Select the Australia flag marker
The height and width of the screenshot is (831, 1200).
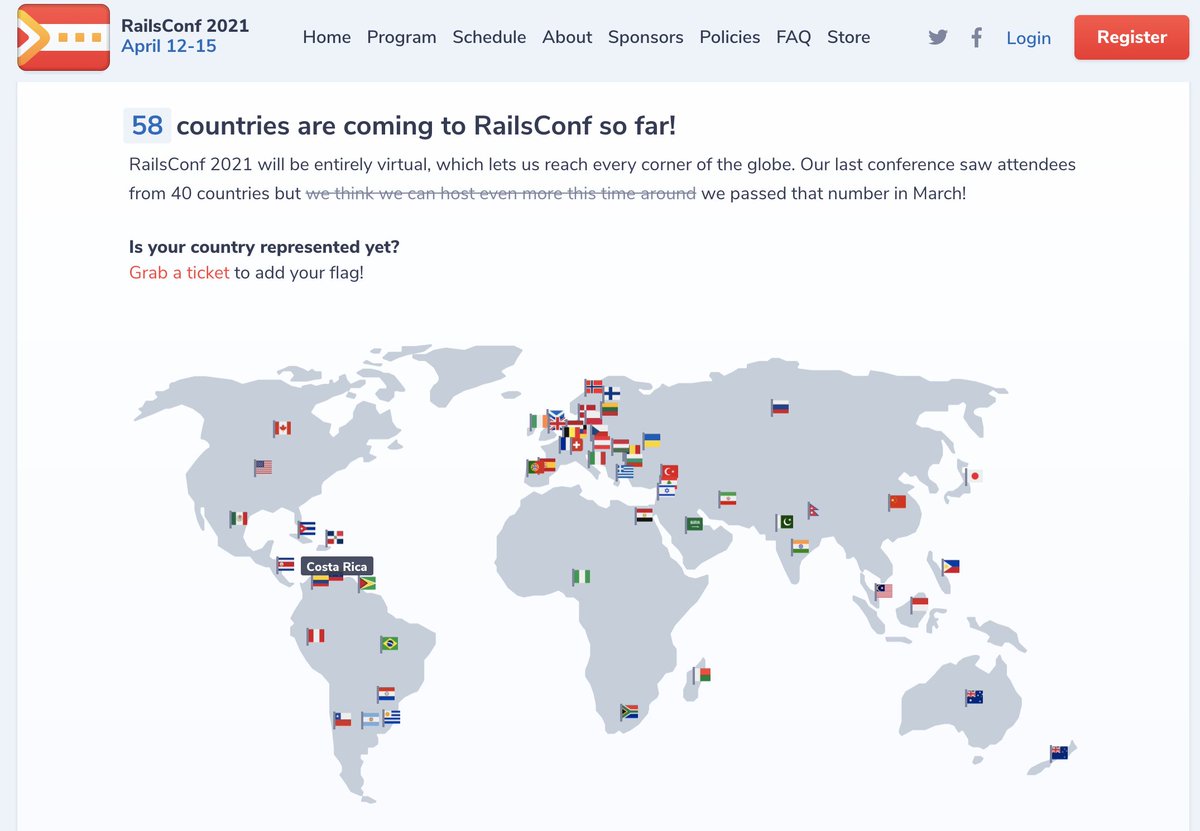click(x=973, y=698)
